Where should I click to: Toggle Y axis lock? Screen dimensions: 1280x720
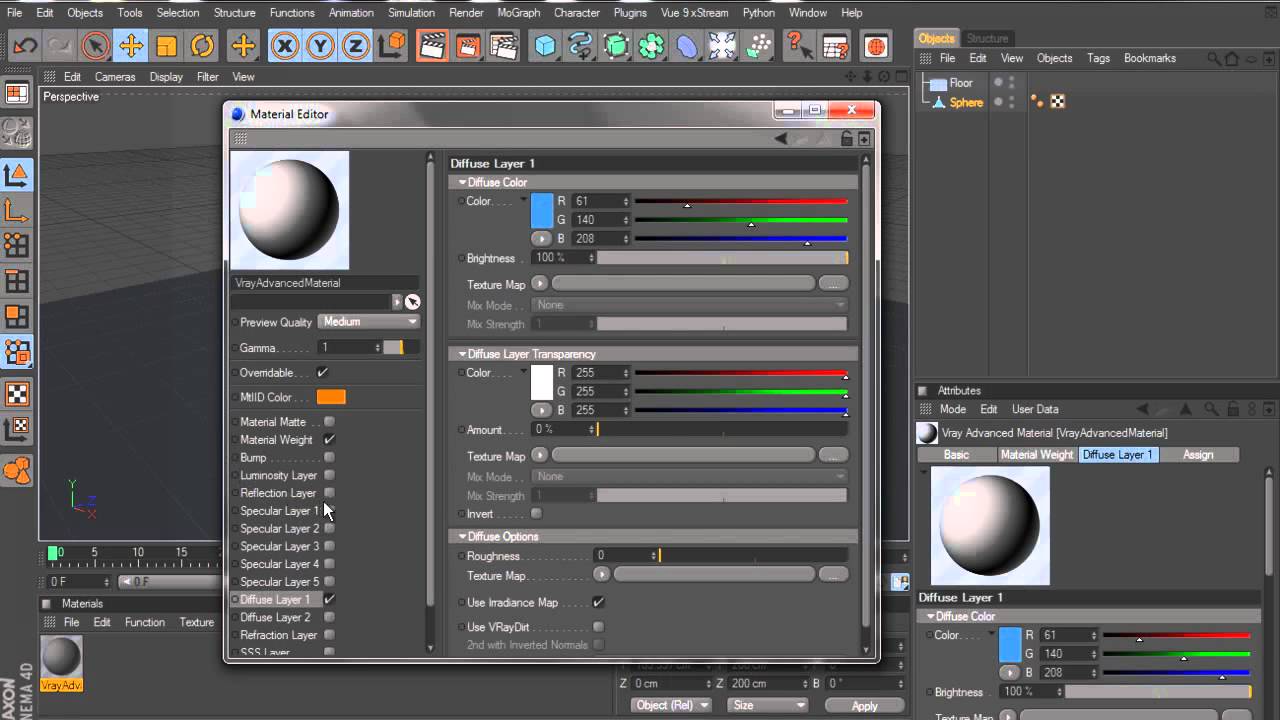click(x=320, y=45)
